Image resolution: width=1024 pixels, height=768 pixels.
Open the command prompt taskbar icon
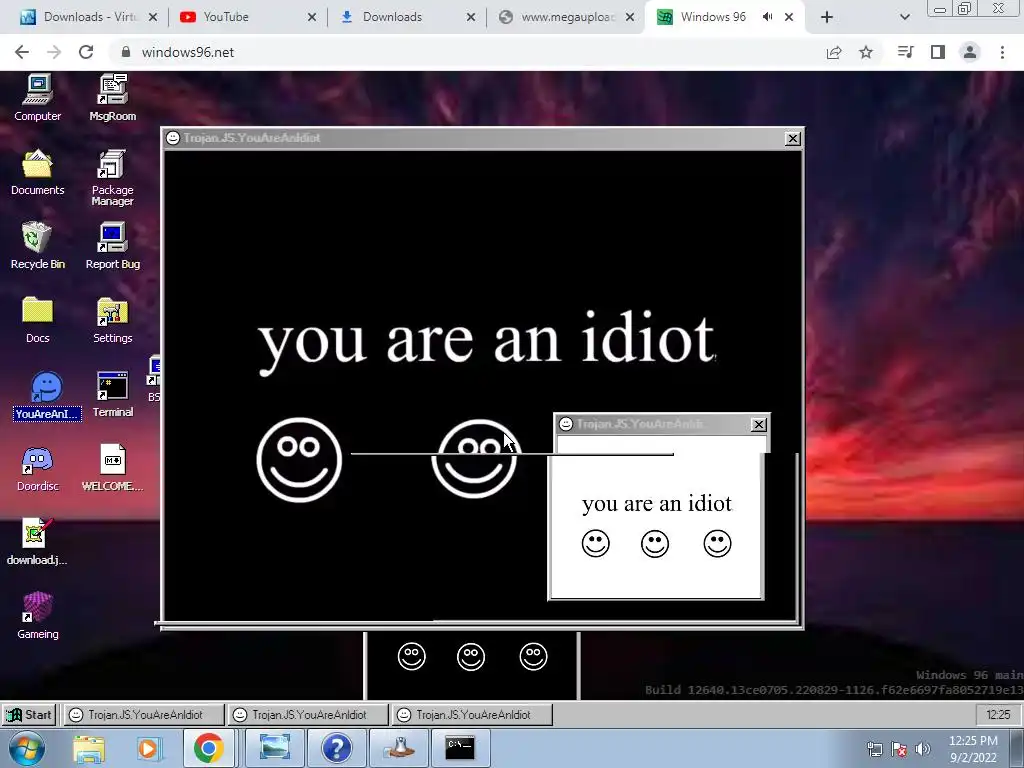[460, 748]
